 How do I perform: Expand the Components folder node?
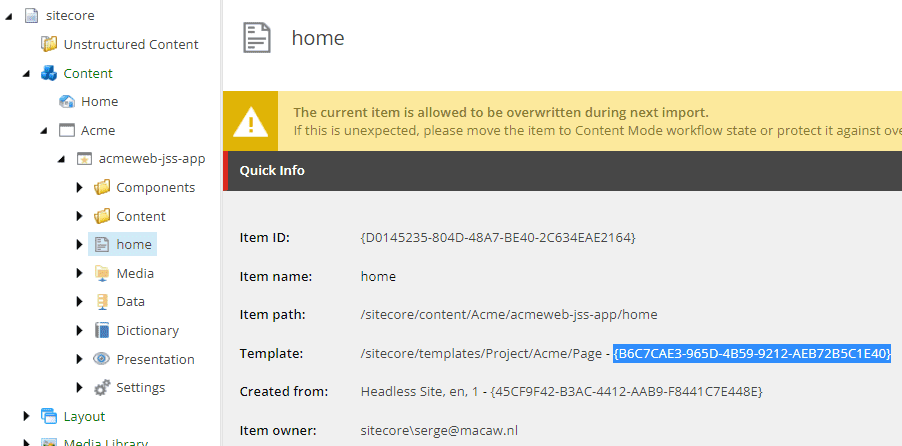point(80,187)
